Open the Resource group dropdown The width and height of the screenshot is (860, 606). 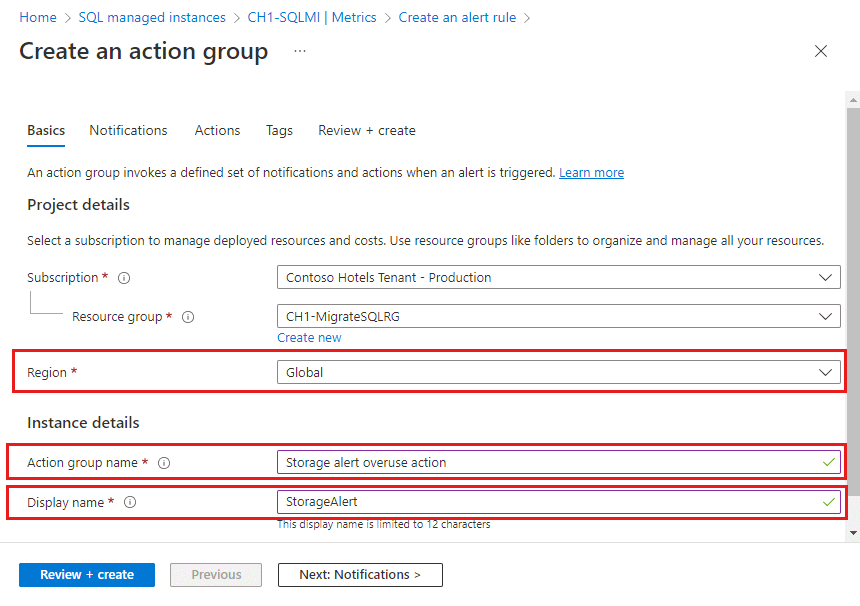(826, 316)
